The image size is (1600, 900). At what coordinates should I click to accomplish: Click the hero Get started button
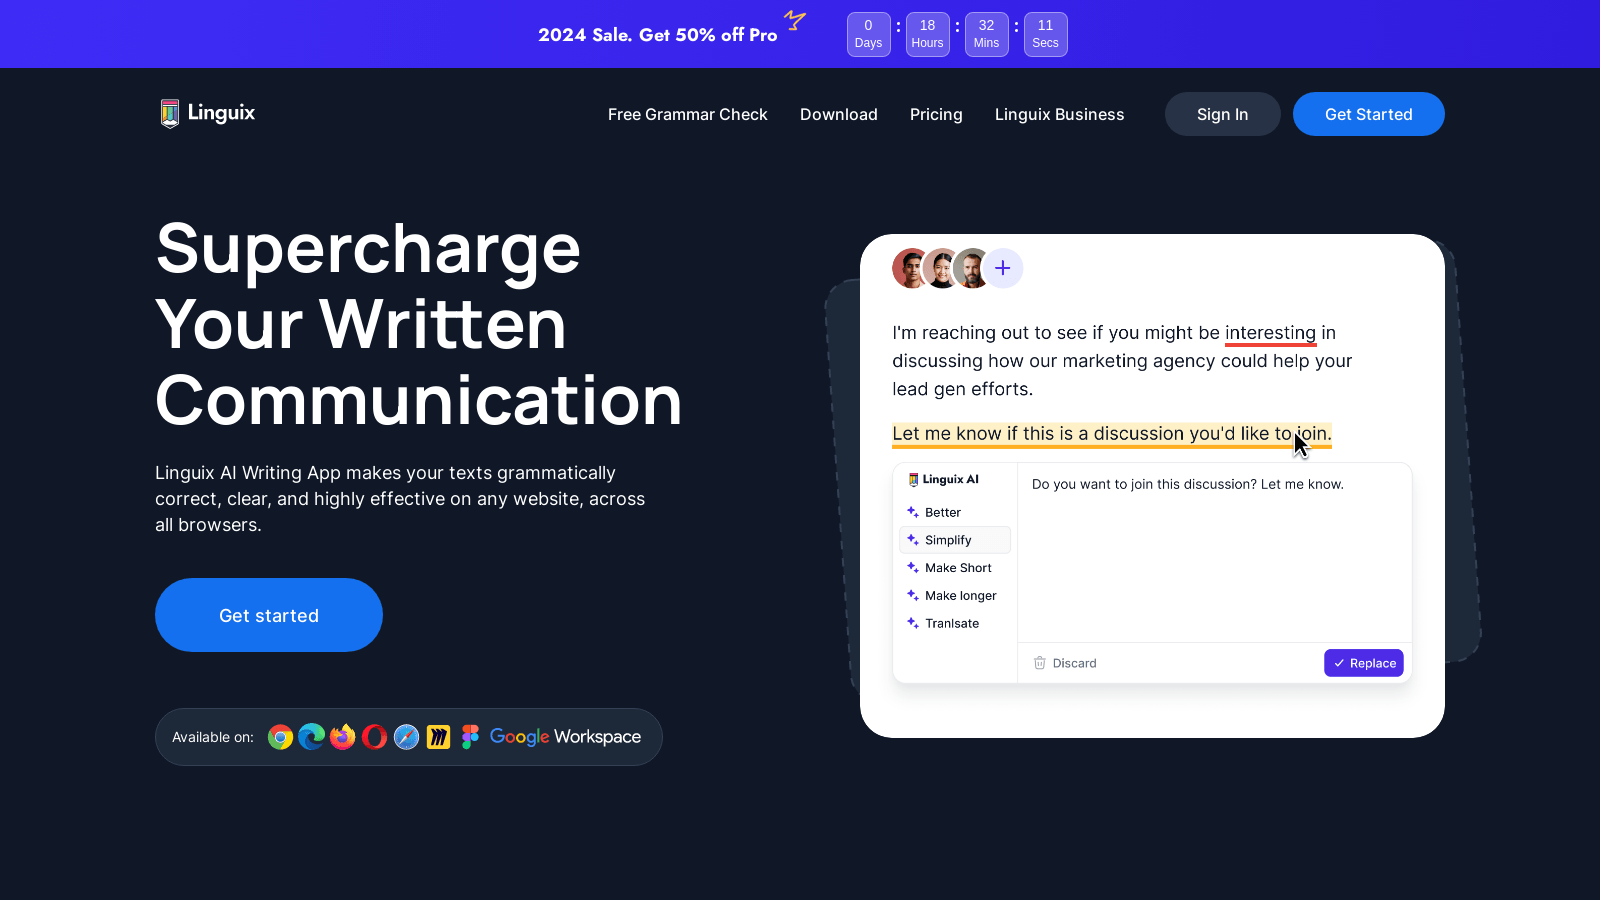click(269, 615)
